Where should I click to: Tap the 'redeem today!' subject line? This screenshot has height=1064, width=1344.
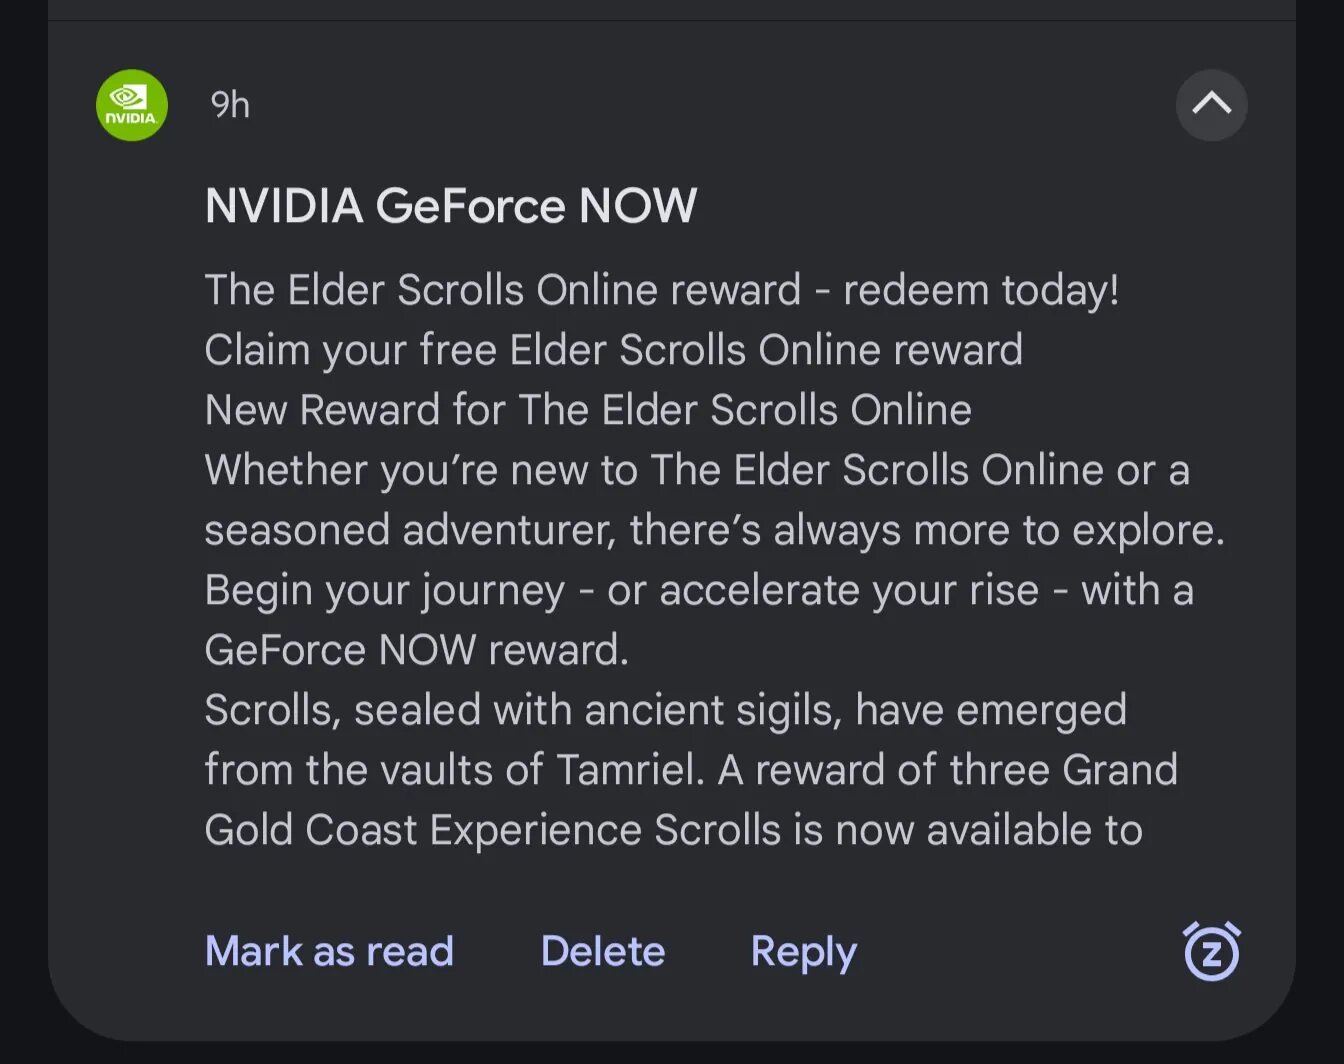click(661, 290)
